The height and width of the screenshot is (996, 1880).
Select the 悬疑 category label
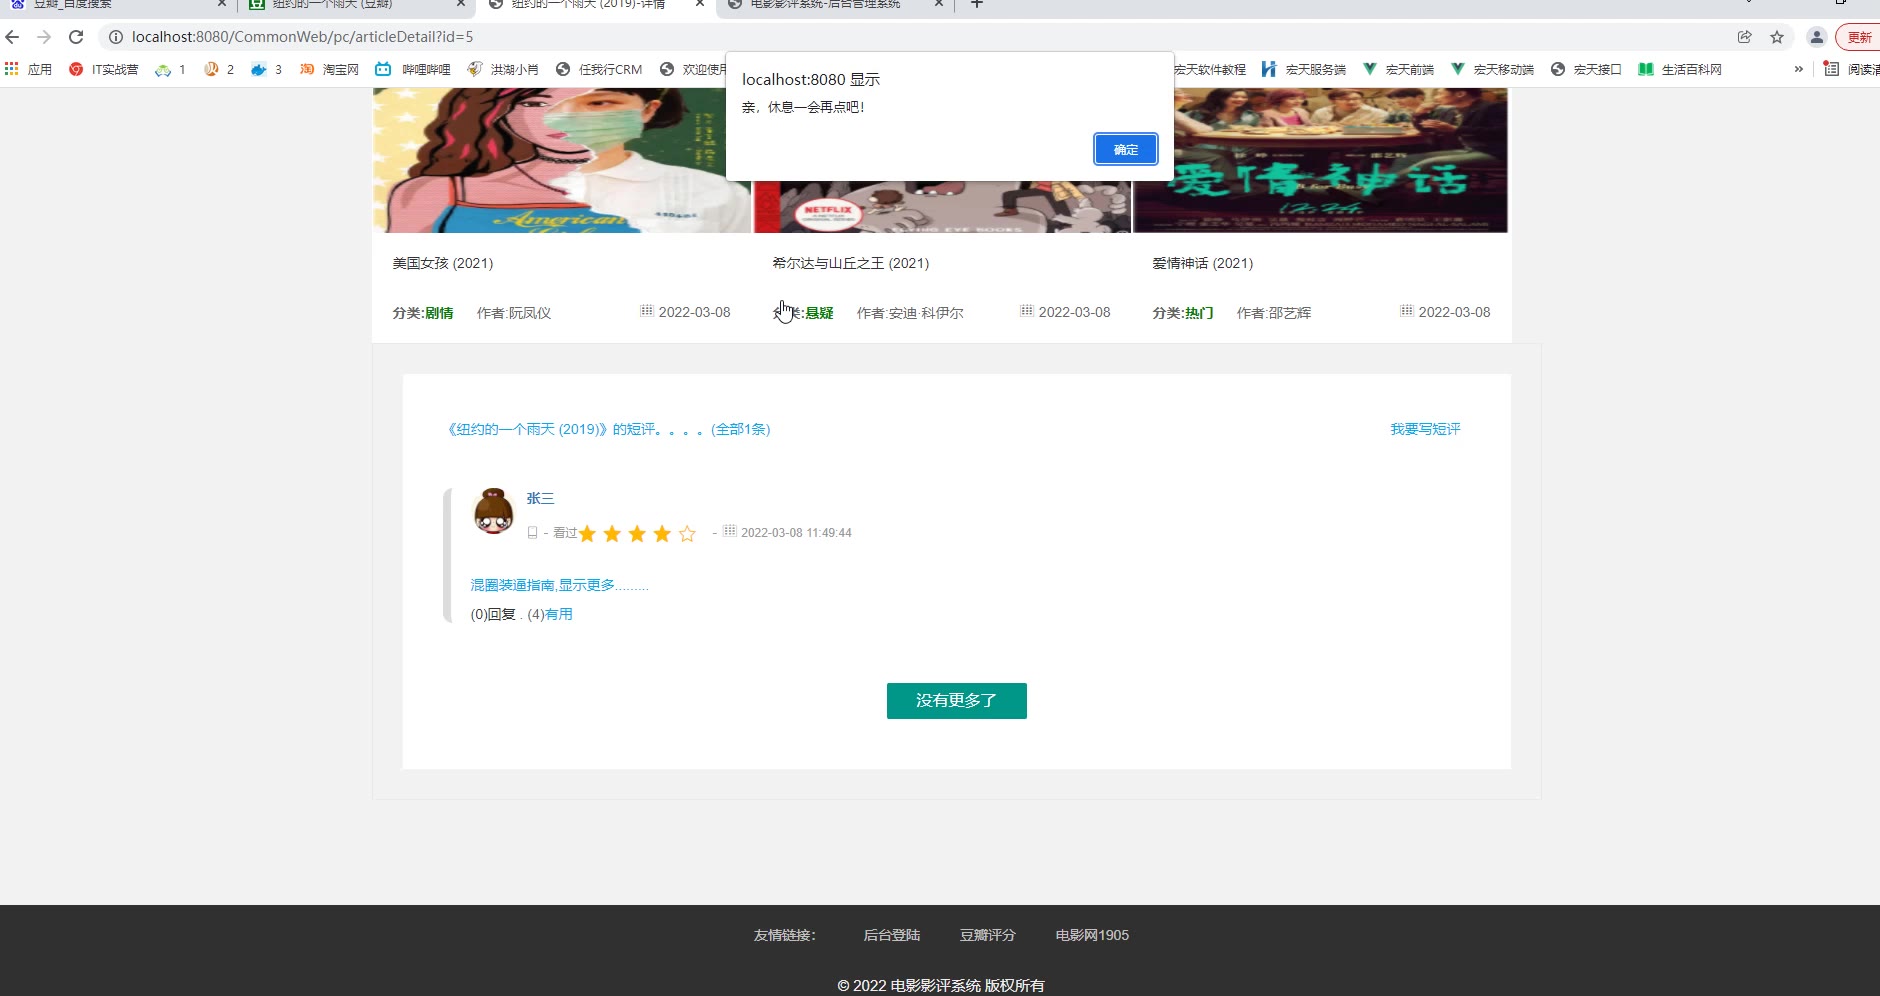pyautogui.click(x=819, y=313)
